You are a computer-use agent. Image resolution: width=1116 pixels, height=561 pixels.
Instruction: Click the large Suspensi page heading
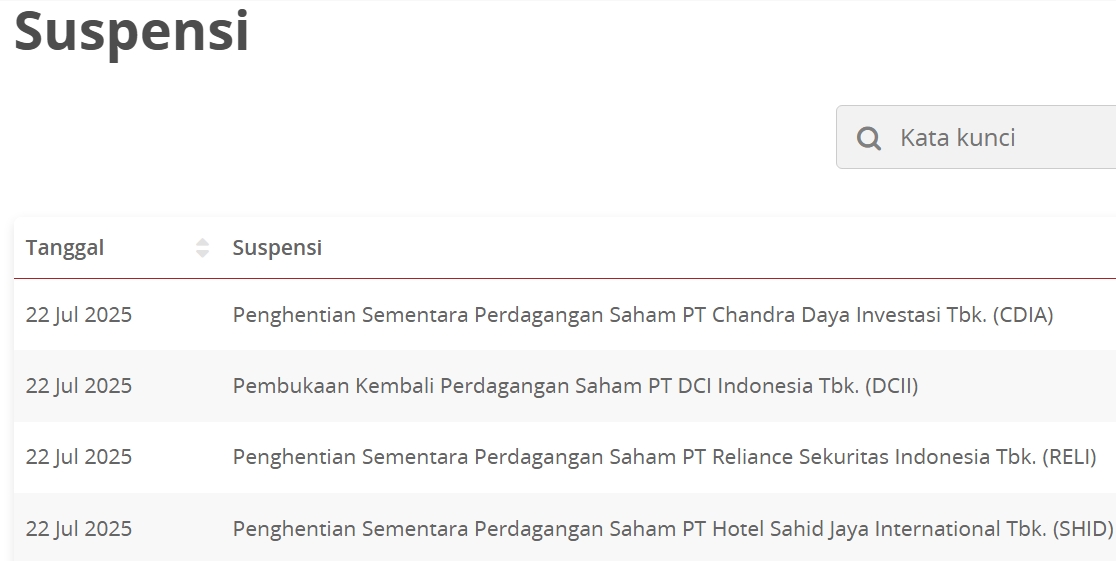[x=132, y=31]
